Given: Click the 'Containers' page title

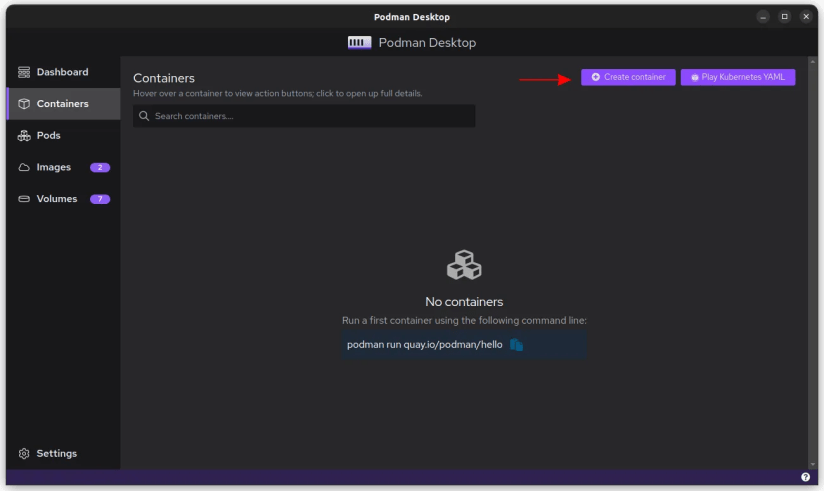Looking at the screenshot, I should click(x=164, y=78).
